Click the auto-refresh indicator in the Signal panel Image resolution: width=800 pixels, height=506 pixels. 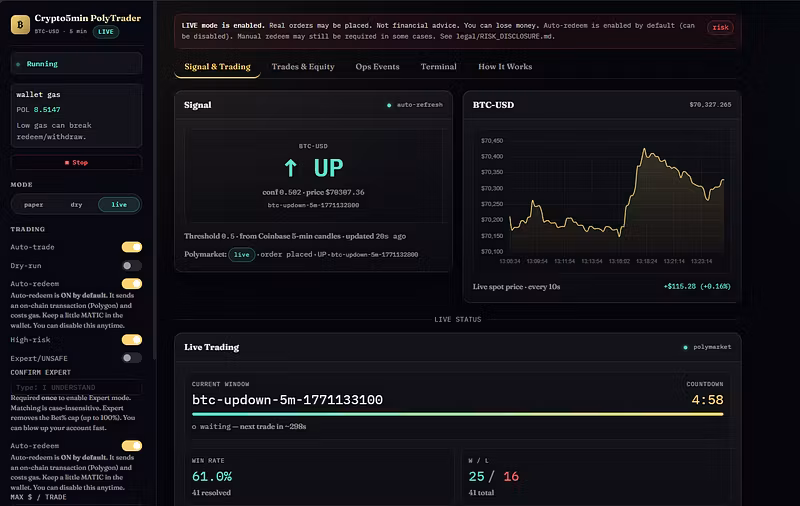click(x=415, y=105)
